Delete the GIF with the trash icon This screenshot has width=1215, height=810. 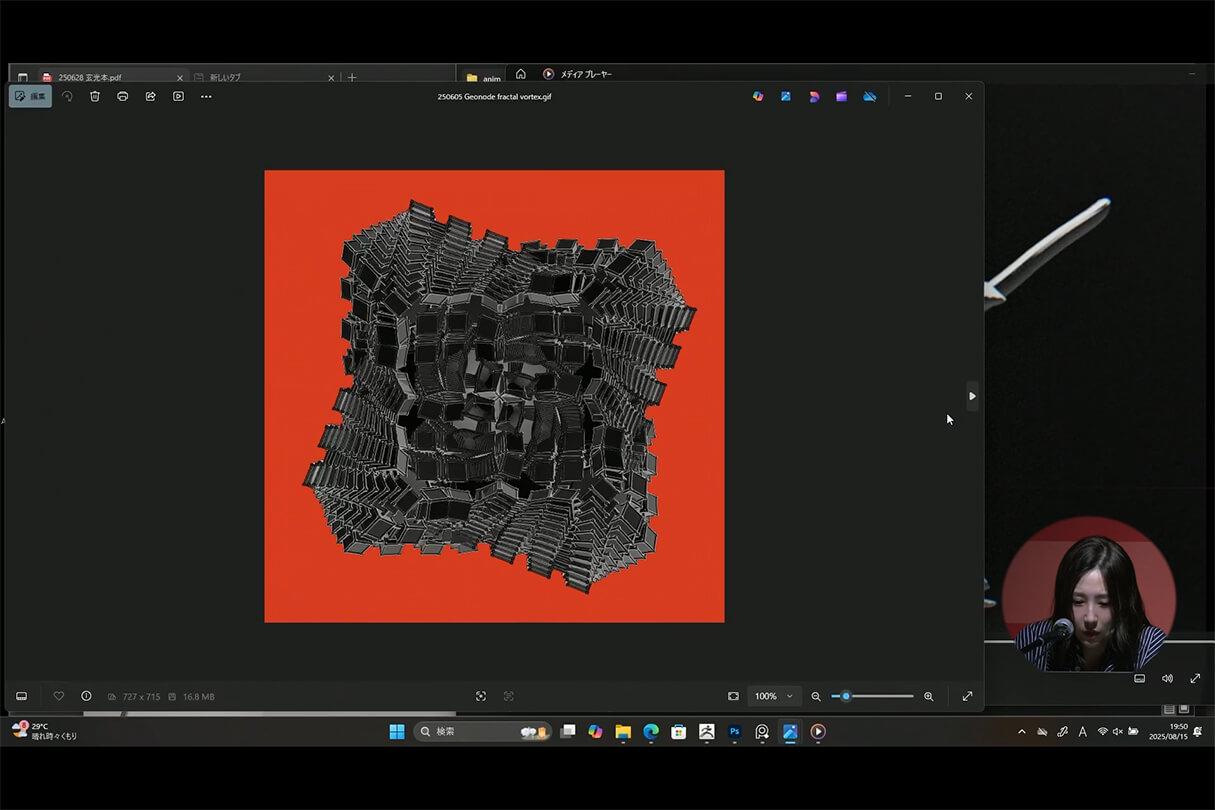point(95,96)
